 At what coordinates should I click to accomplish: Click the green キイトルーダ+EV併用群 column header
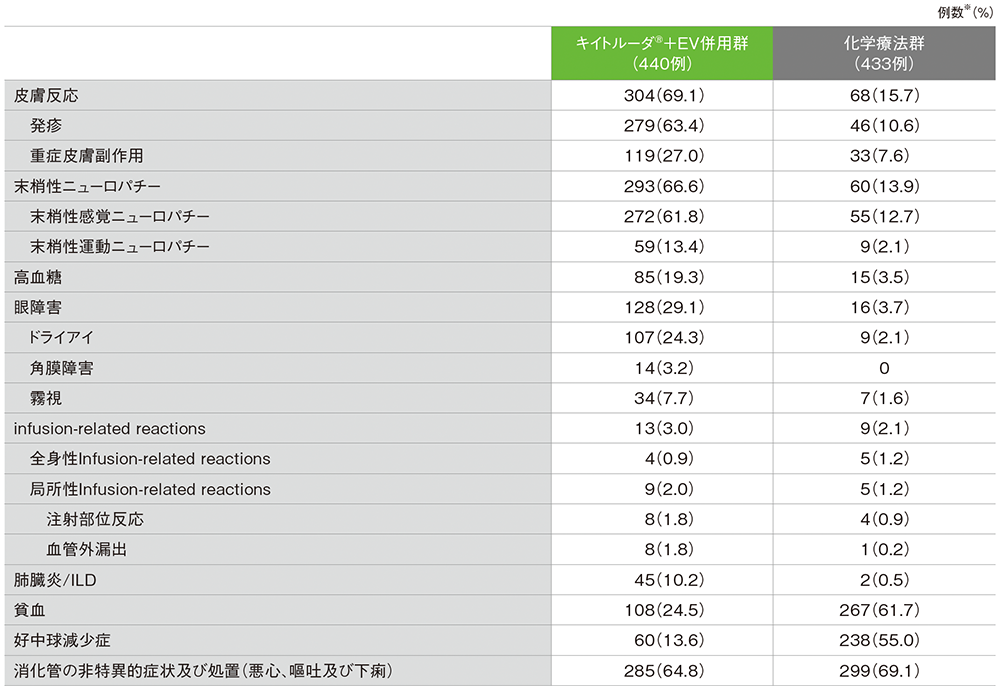pyautogui.click(x=661, y=53)
